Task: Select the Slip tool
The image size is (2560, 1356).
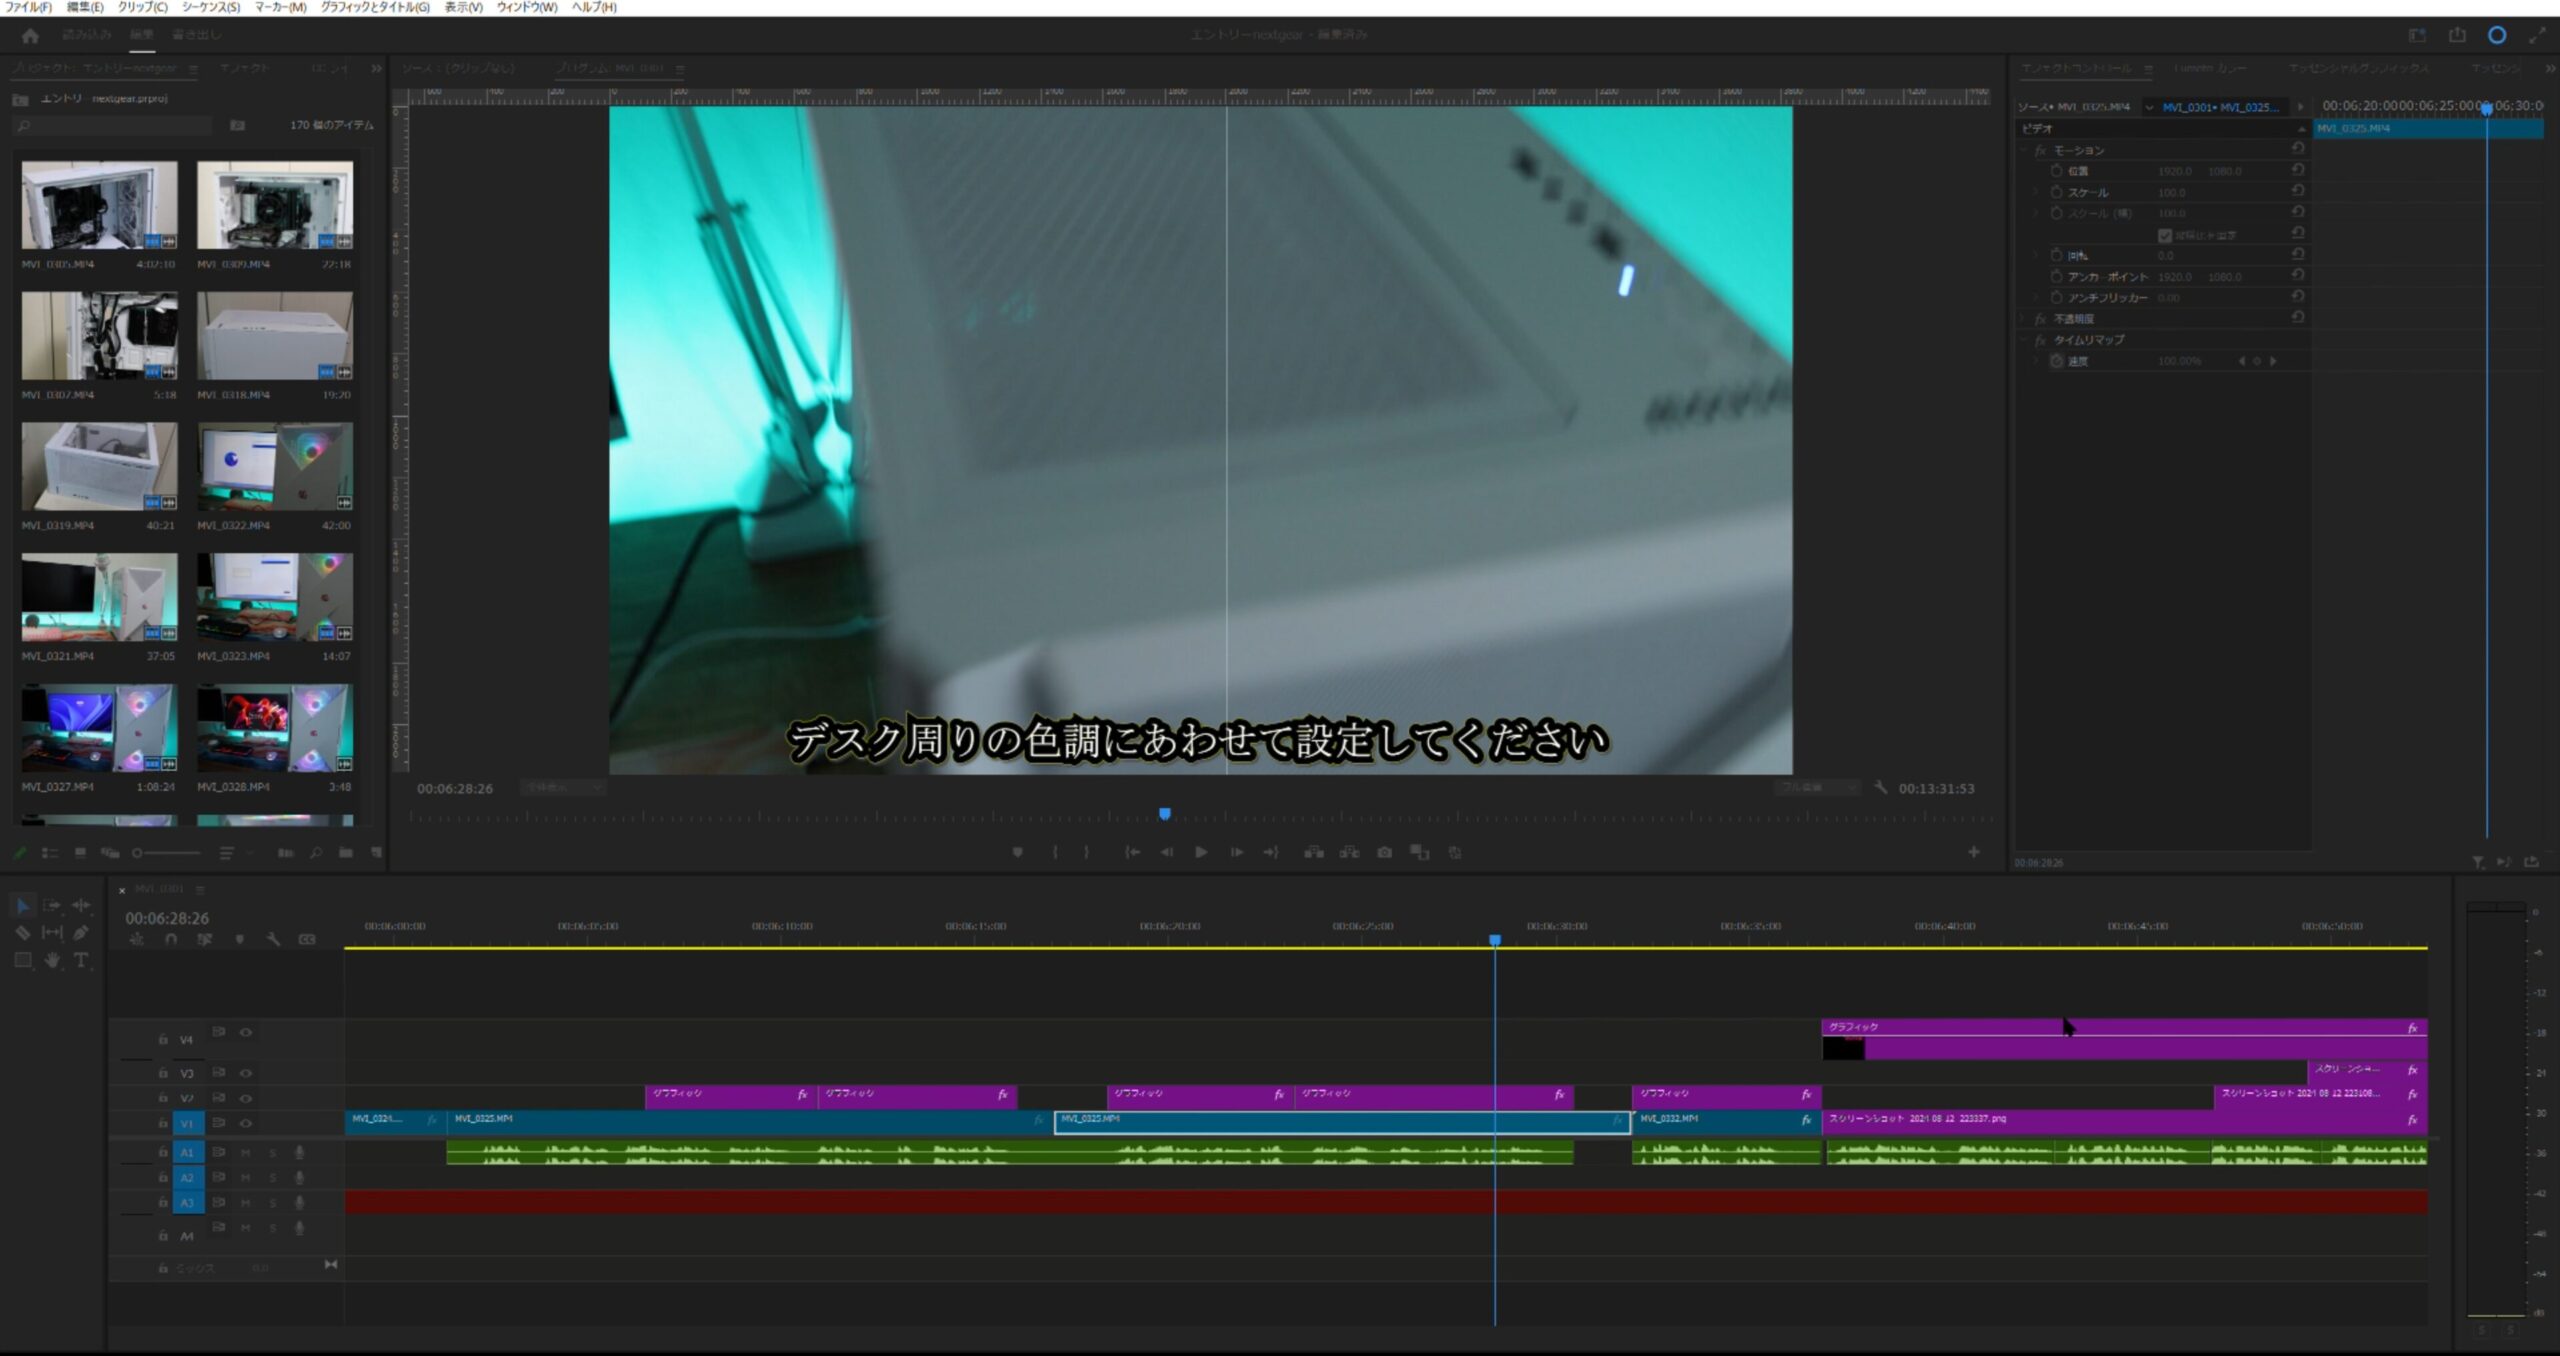Action: (52, 932)
